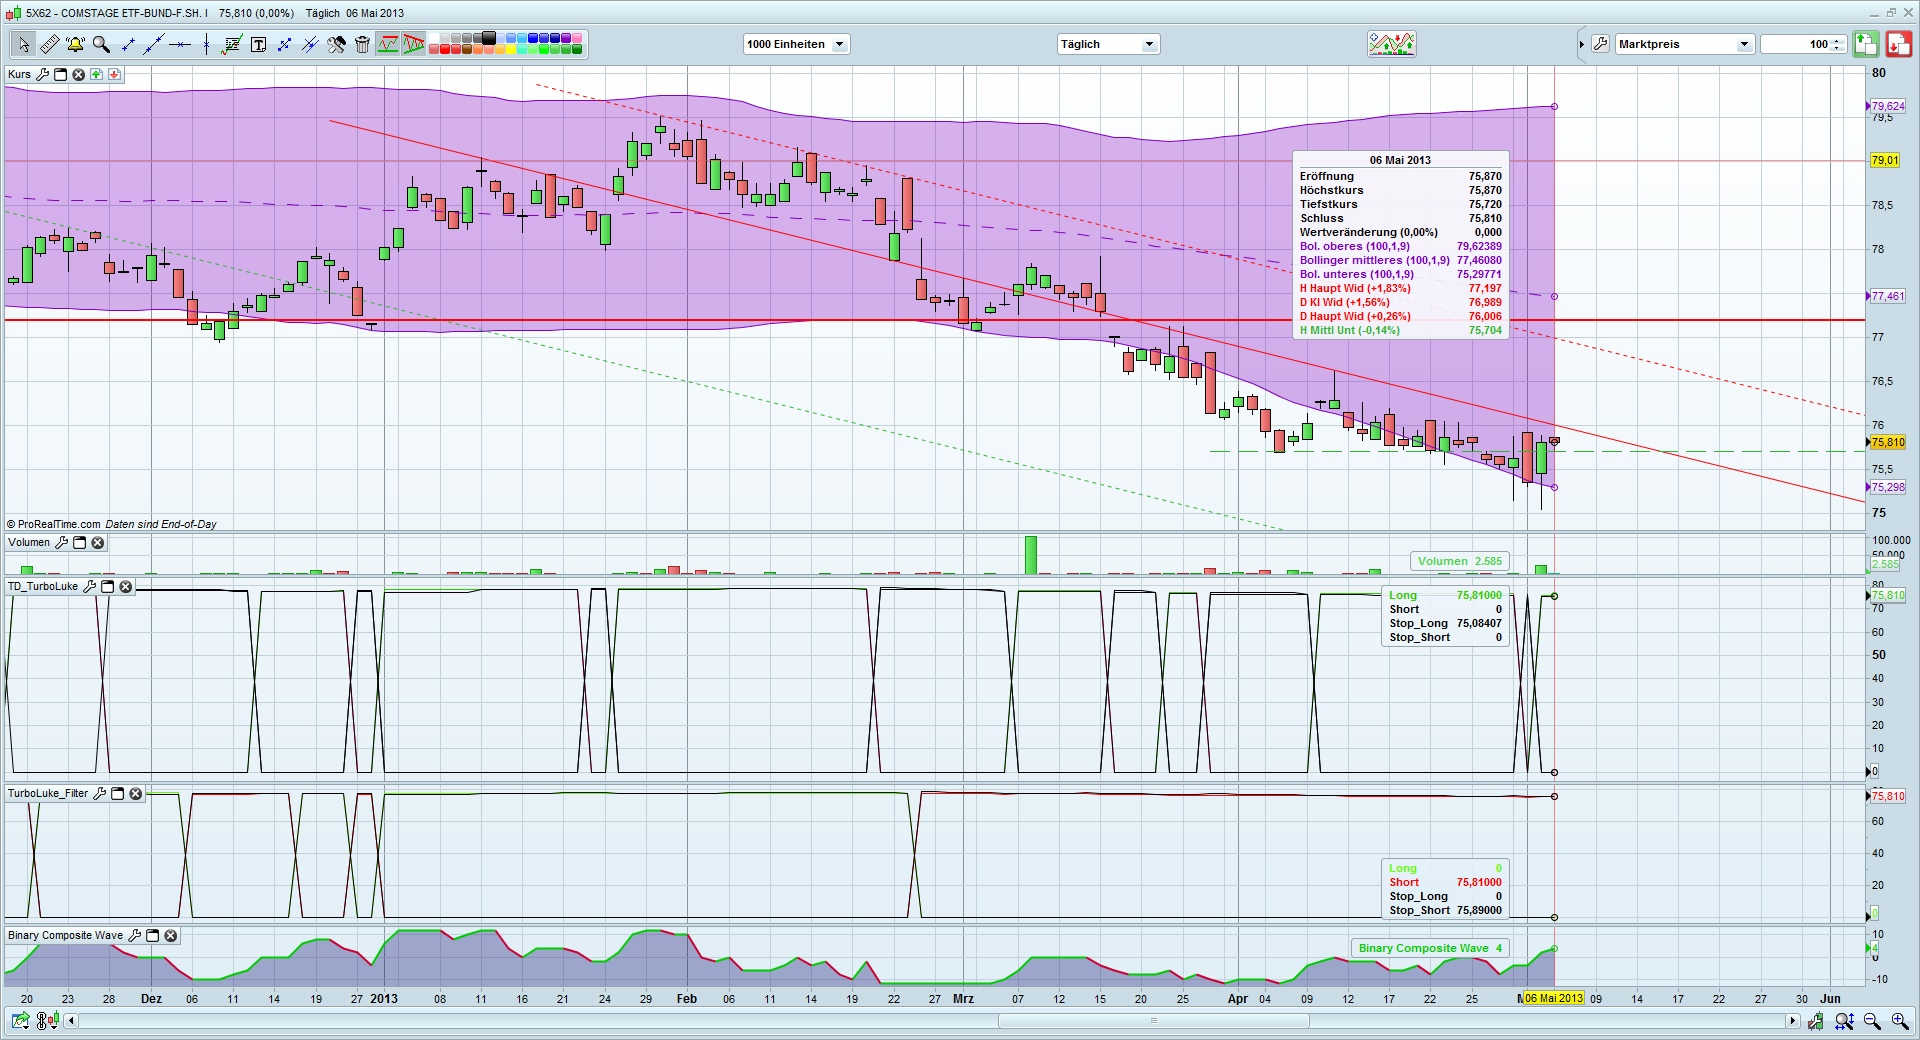Click the green buy order icon
Image resolution: width=1920 pixels, height=1040 pixels.
tap(1865, 44)
